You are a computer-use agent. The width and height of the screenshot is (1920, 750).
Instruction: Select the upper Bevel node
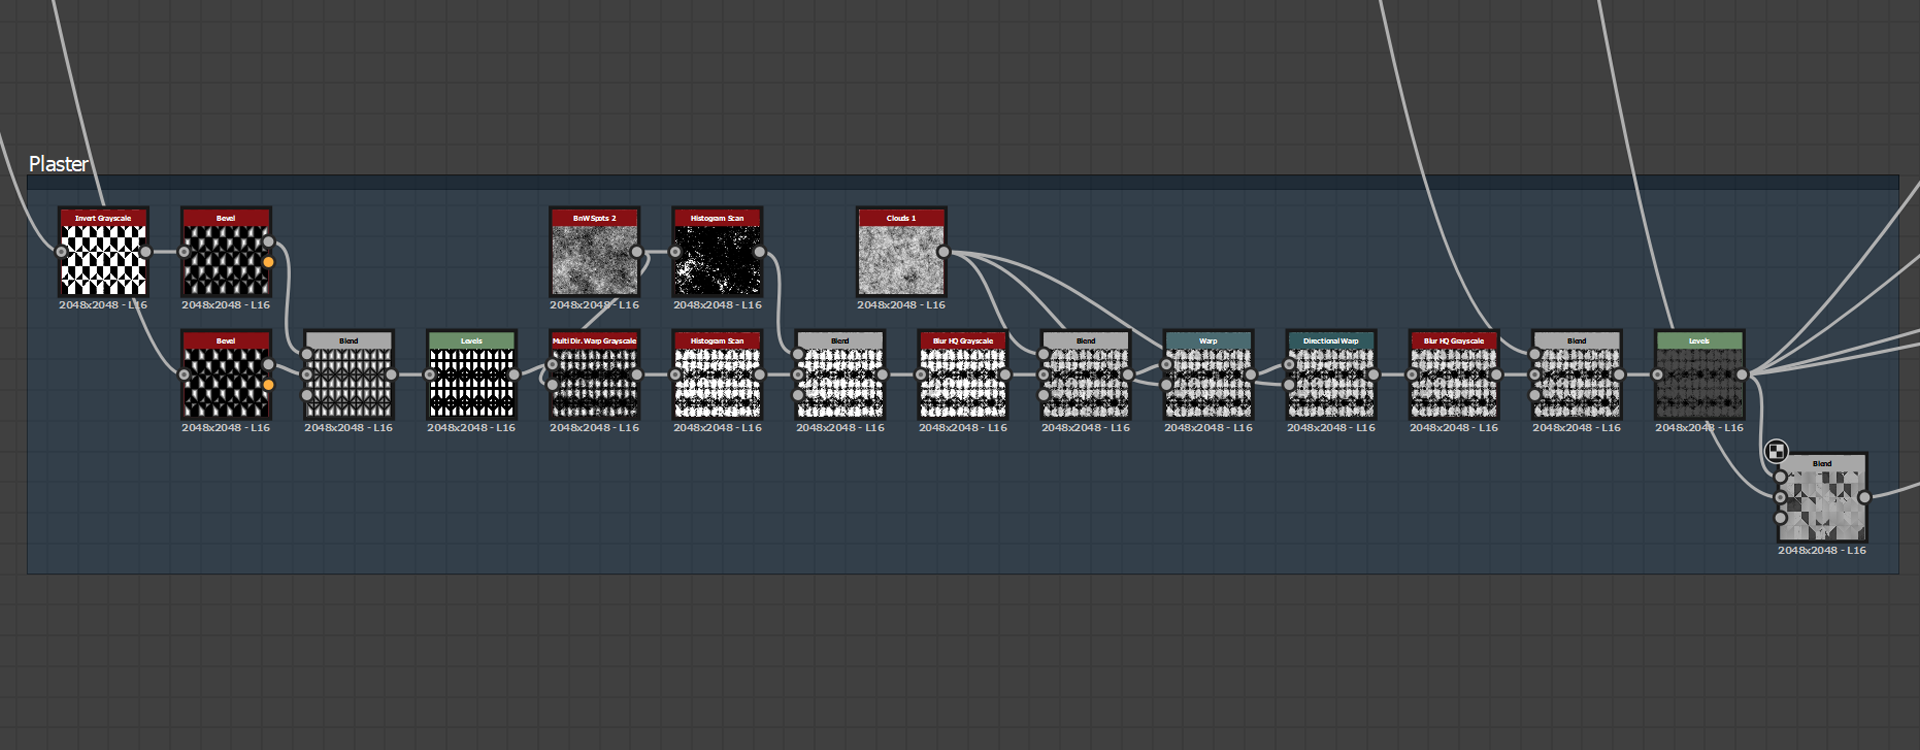pyautogui.click(x=226, y=252)
